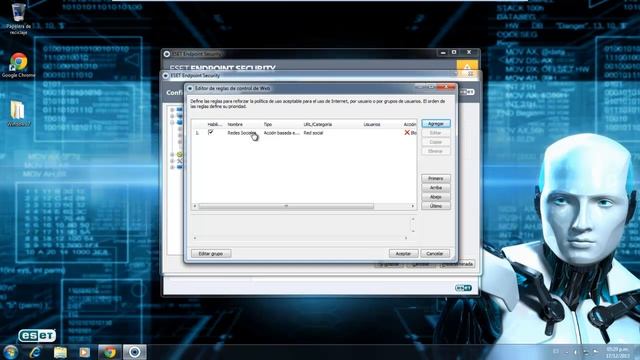Click the Editar button beside the rule list
640x360 pixels.
click(436, 133)
